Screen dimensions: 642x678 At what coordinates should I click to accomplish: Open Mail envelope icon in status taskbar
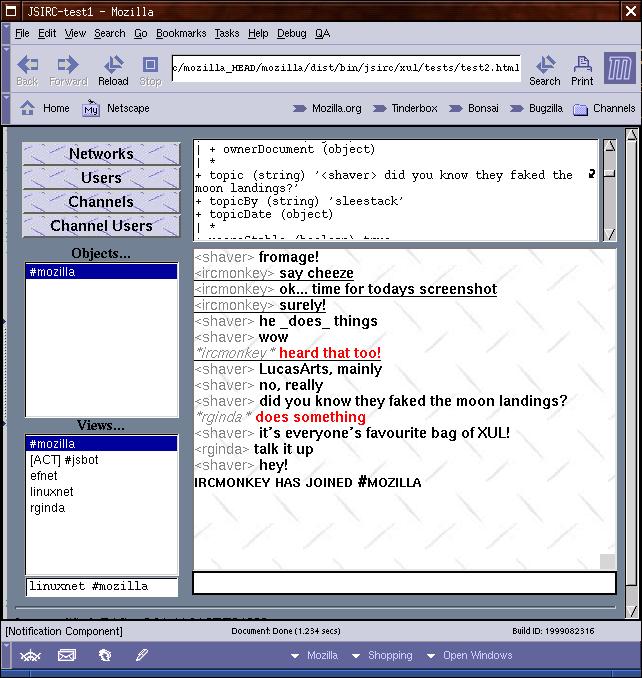click(x=67, y=656)
